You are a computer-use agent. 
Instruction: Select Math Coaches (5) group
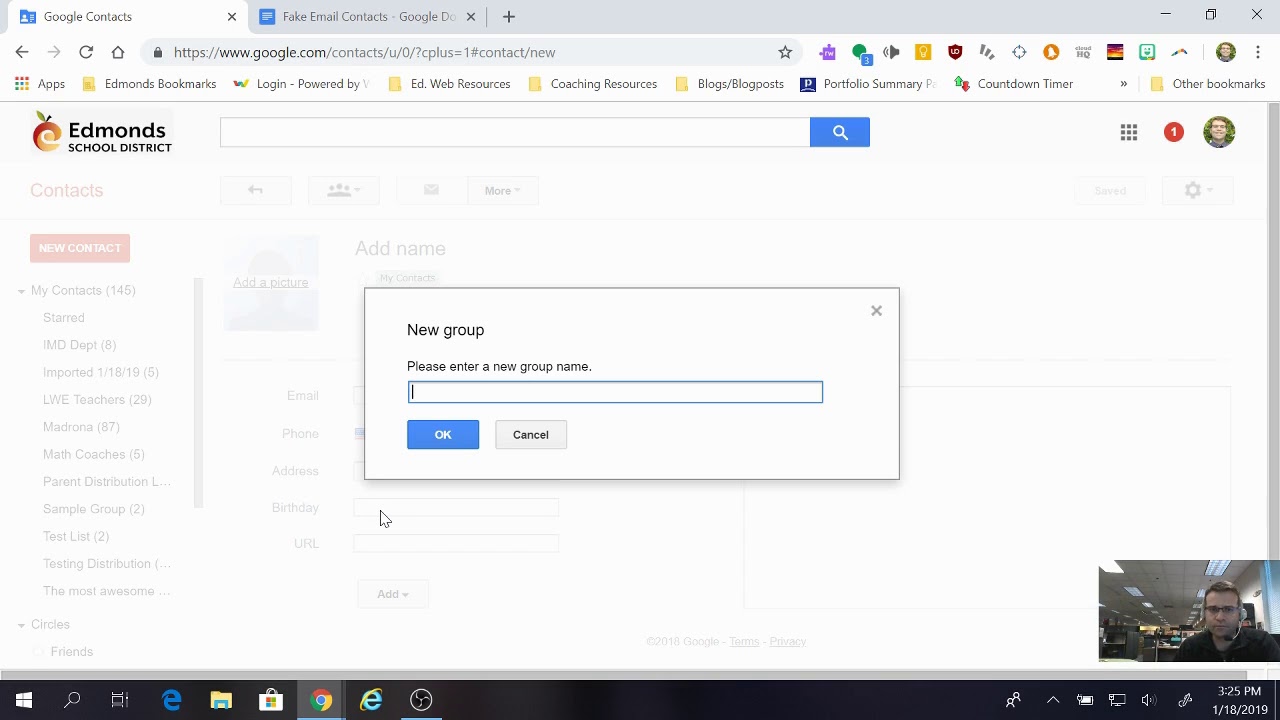(x=94, y=454)
